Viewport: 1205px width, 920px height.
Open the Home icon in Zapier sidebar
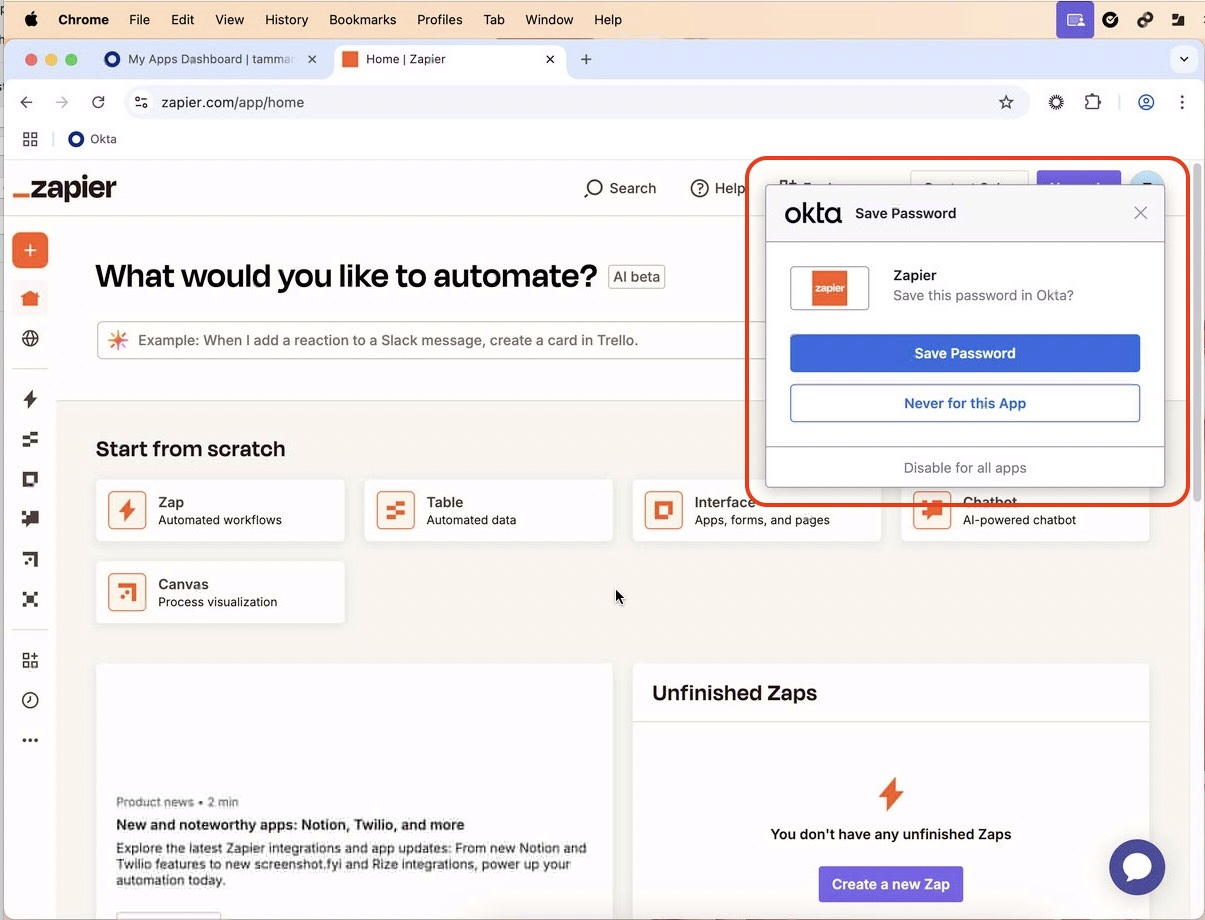coord(30,298)
